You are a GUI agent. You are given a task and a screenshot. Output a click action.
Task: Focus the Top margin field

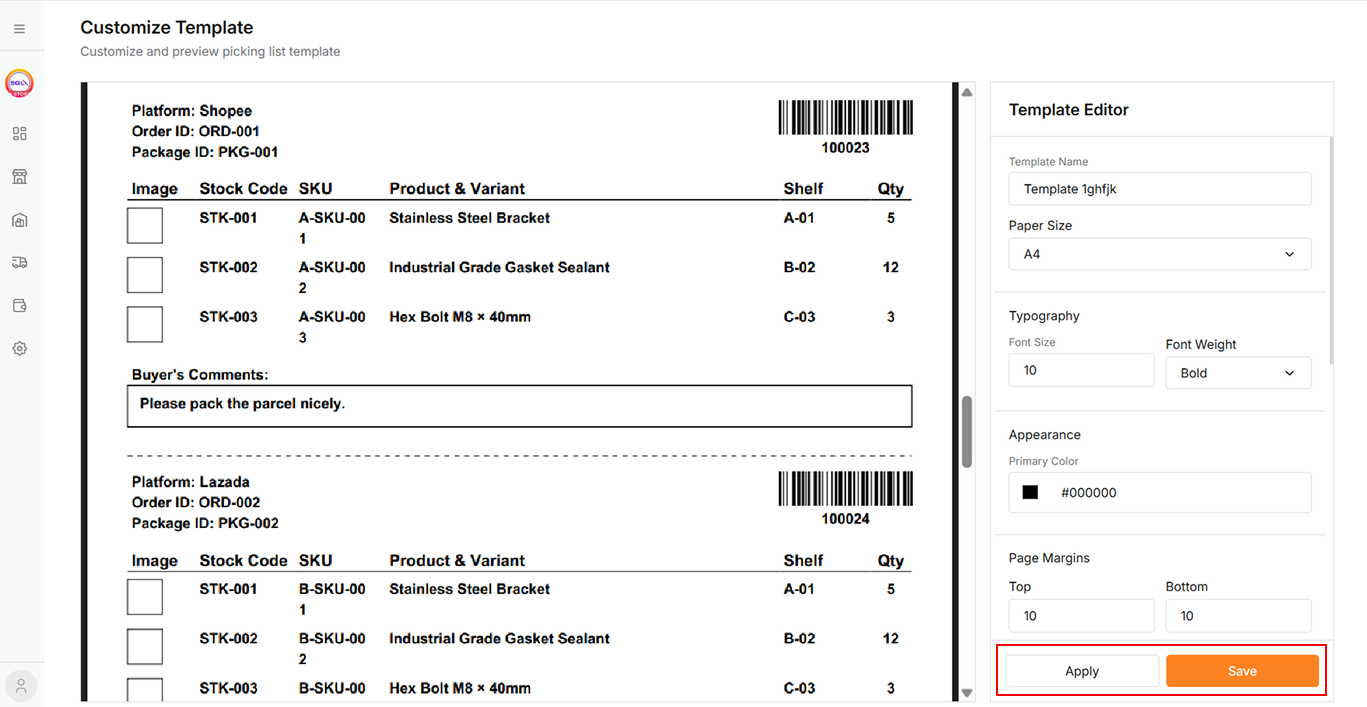pyautogui.click(x=1082, y=616)
